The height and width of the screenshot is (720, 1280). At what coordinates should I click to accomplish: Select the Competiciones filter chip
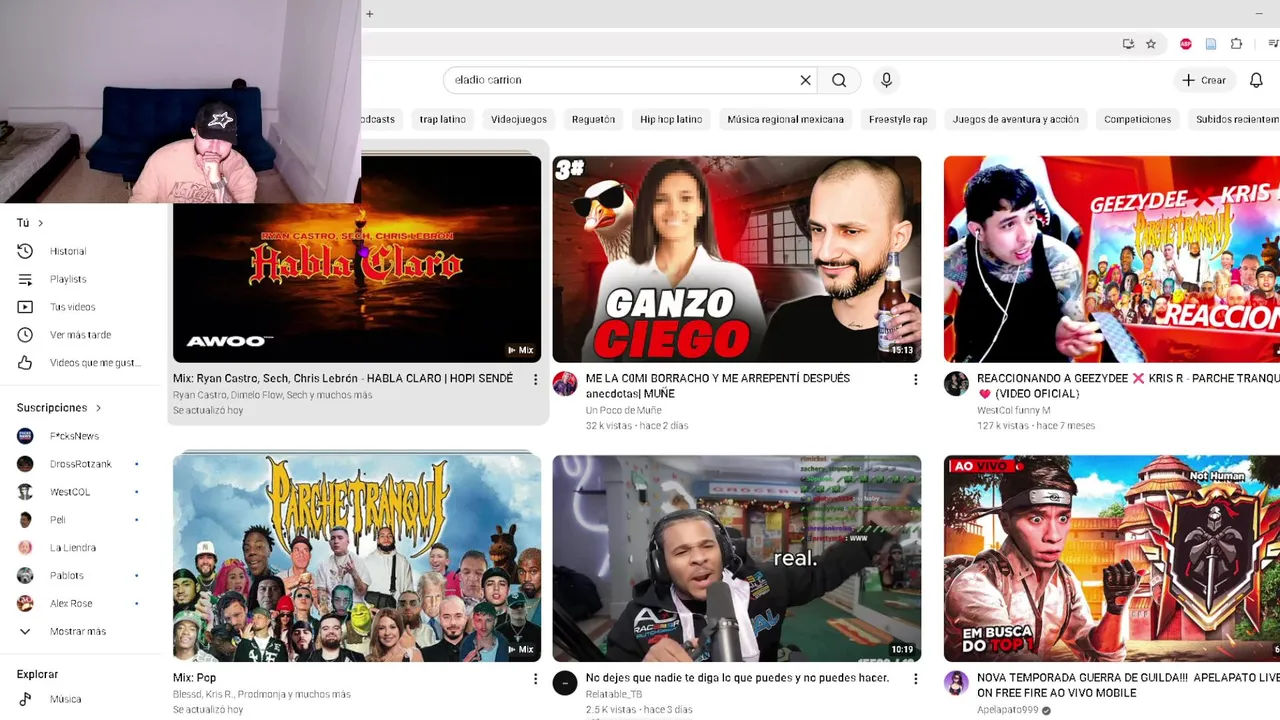point(1137,119)
